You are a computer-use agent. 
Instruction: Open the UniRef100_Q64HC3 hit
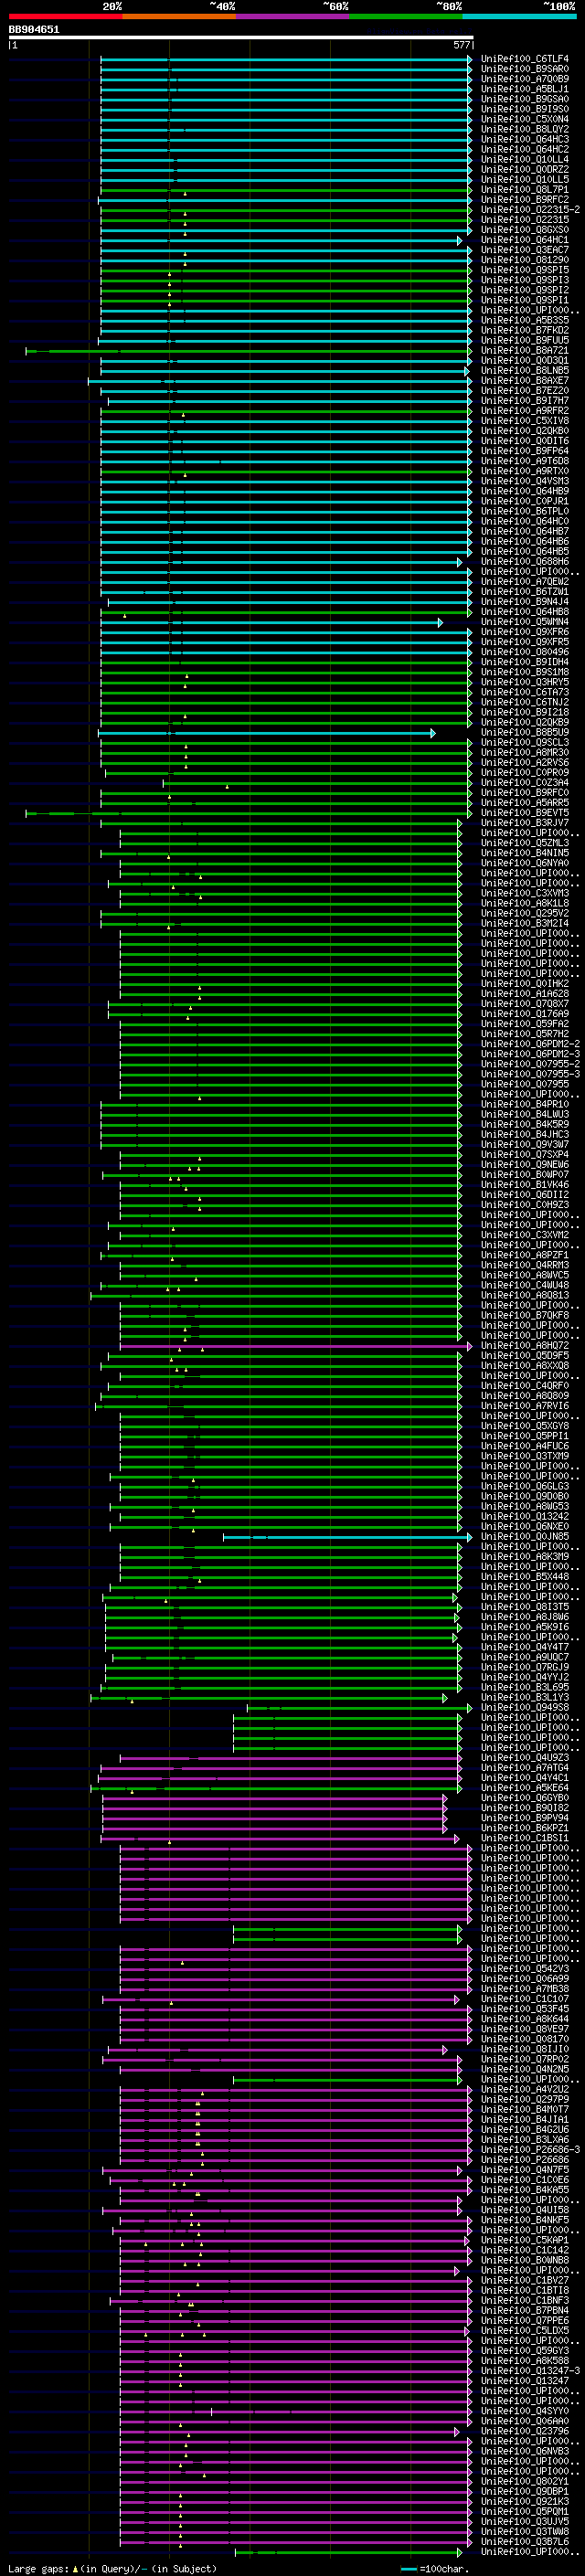[x=524, y=139]
